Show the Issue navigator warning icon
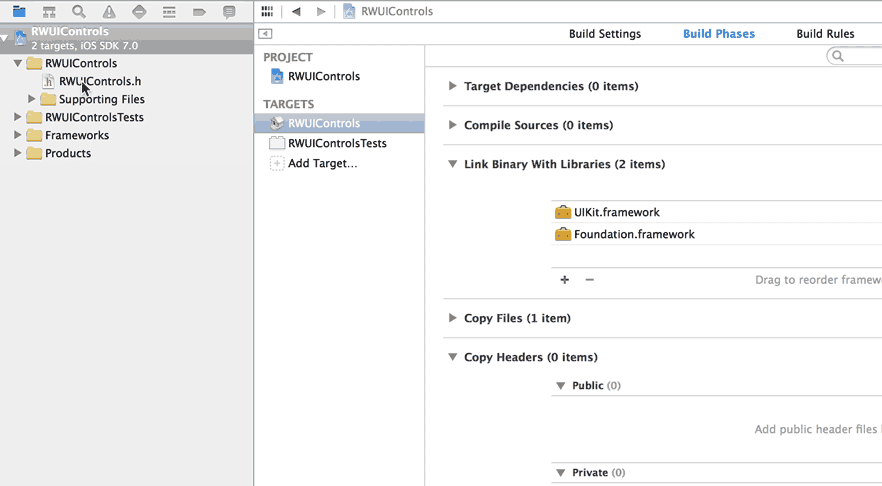Screen dimensions: 882x486 click(x=109, y=11)
